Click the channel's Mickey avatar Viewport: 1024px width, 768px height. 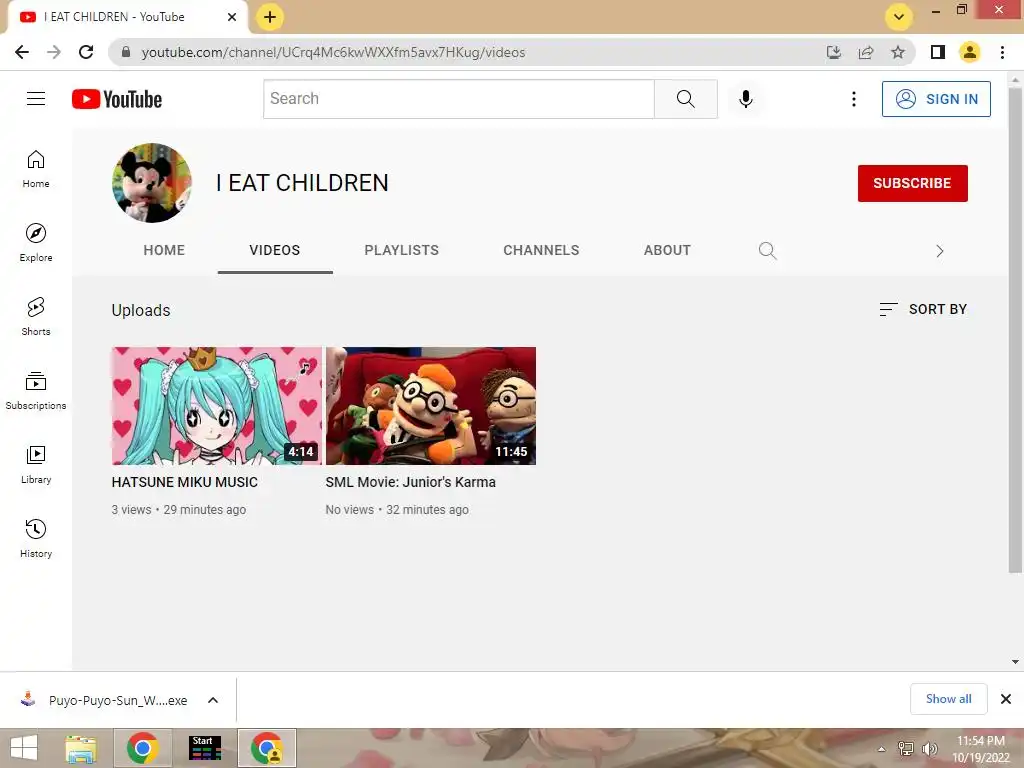(x=152, y=183)
